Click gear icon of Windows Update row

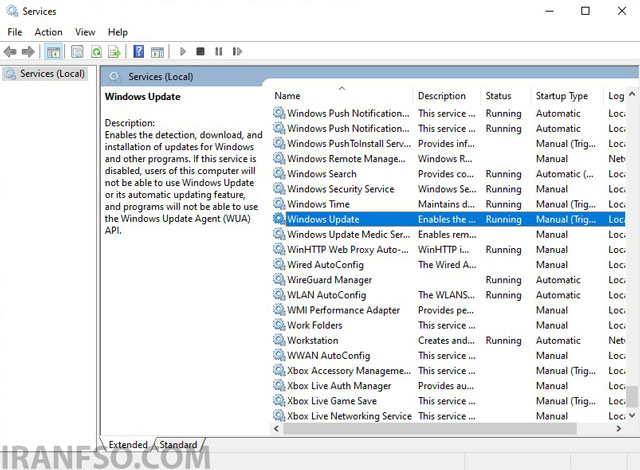point(279,219)
